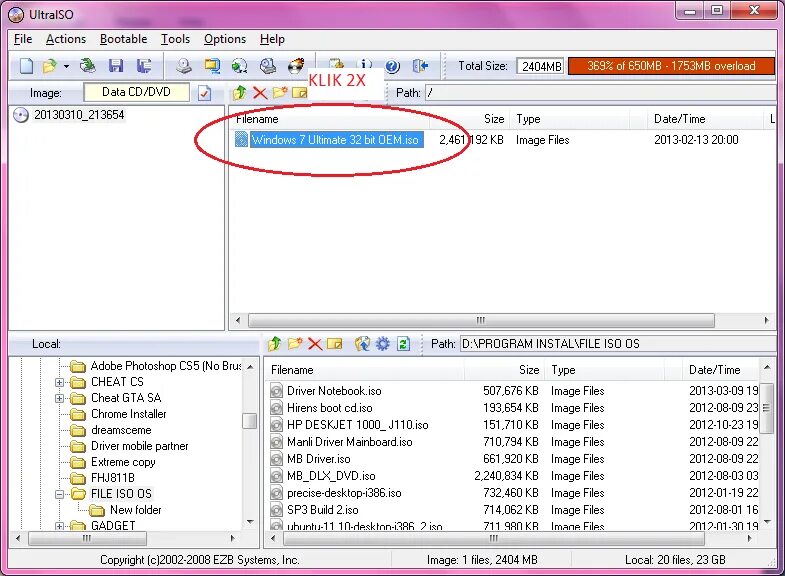Select MB_DLX_DVD.iso file
The height and width of the screenshot is (576, 785).
[331, 476]
